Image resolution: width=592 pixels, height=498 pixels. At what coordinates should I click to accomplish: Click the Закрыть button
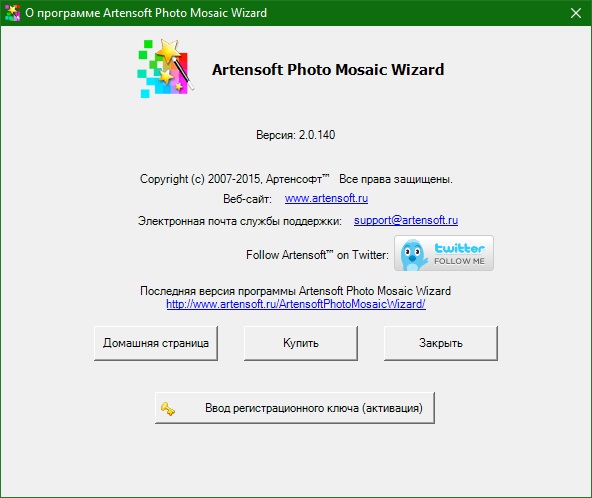point(441,343)
